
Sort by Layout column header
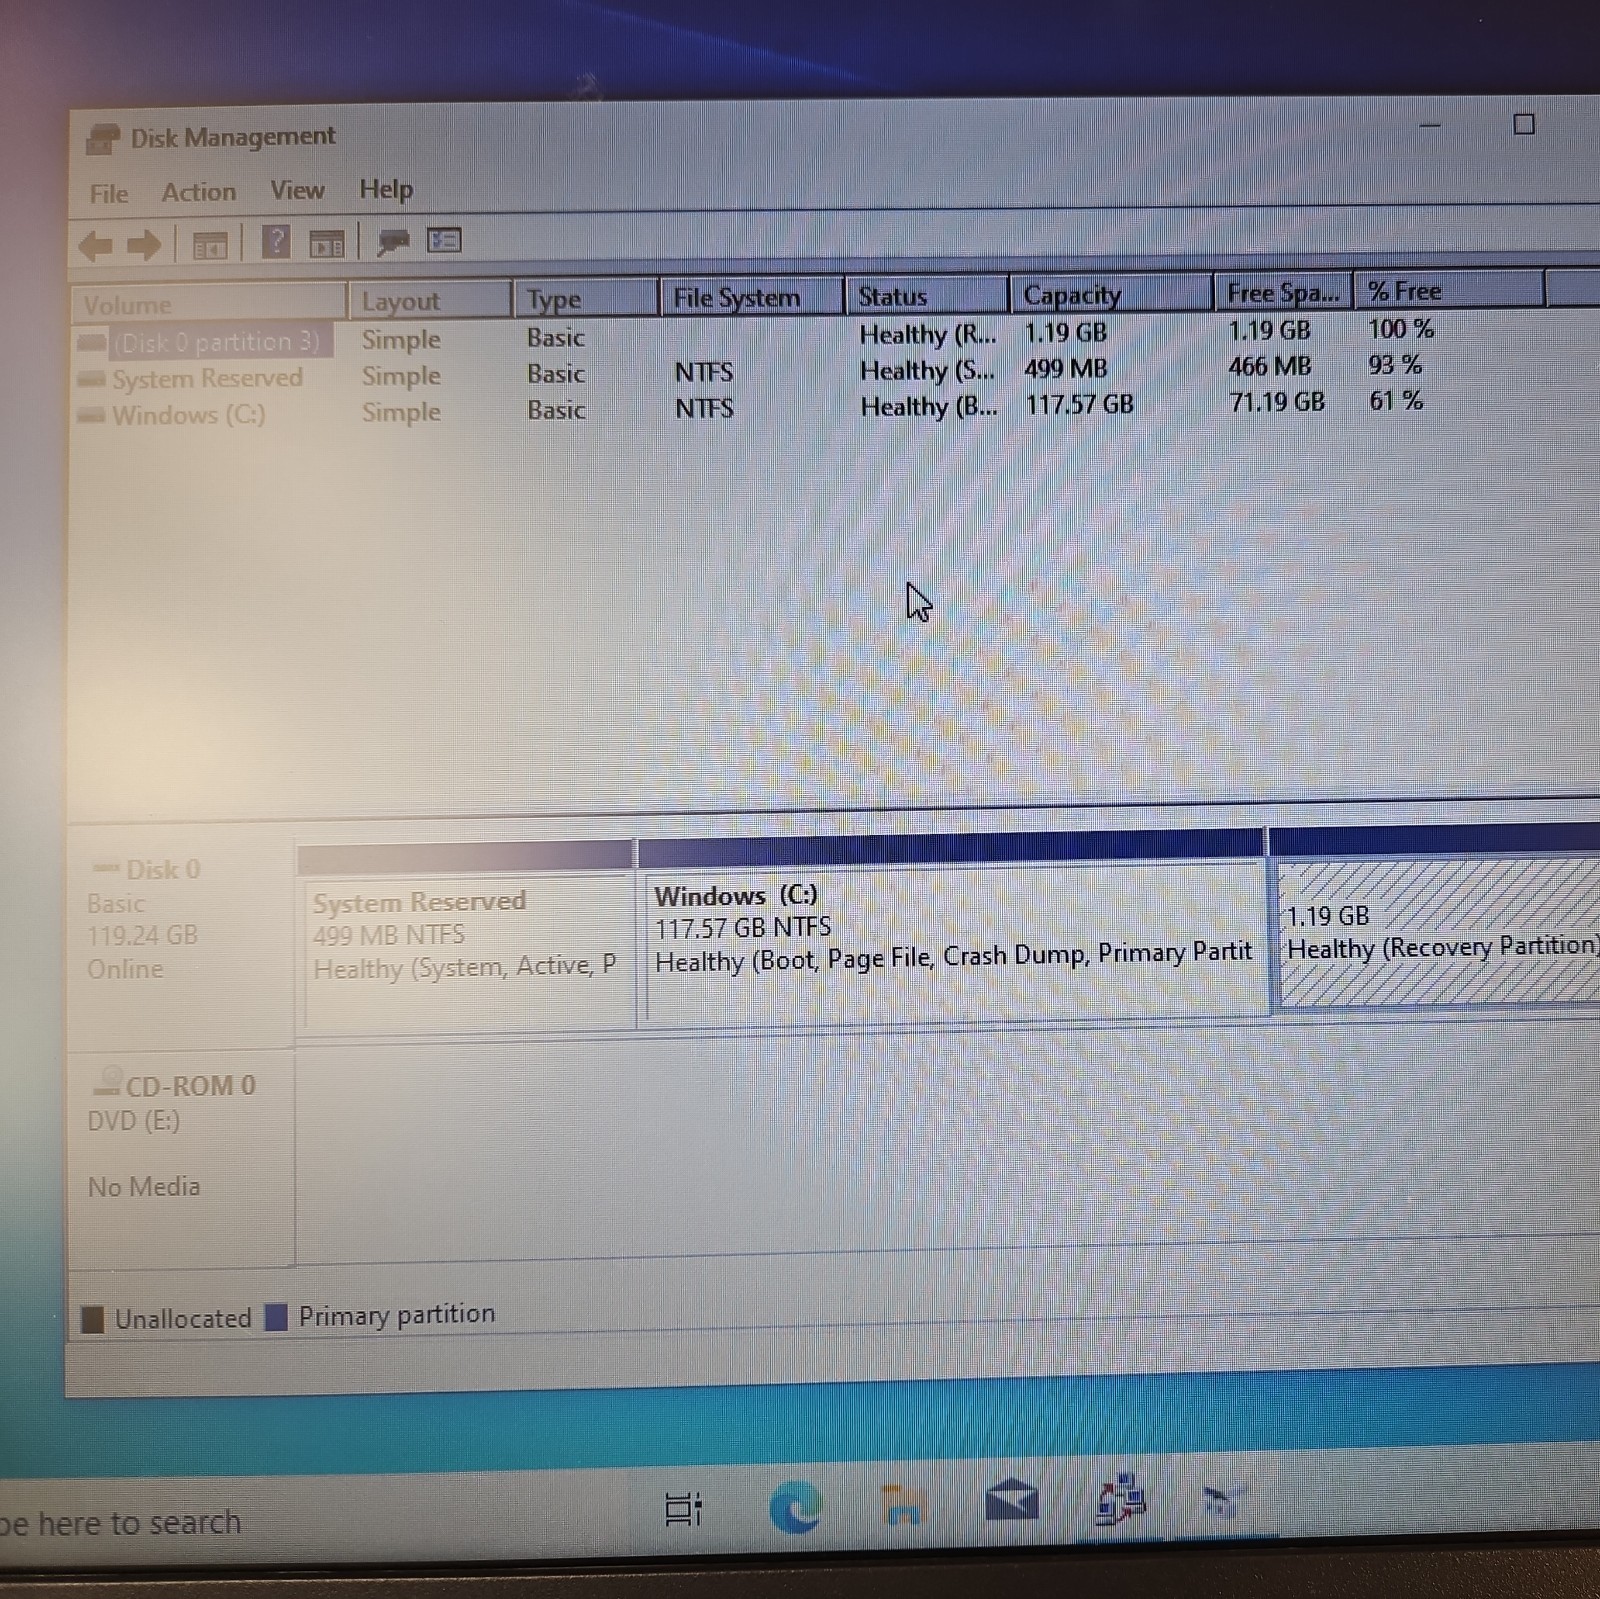pyautogui.click(x=430, y=301)
